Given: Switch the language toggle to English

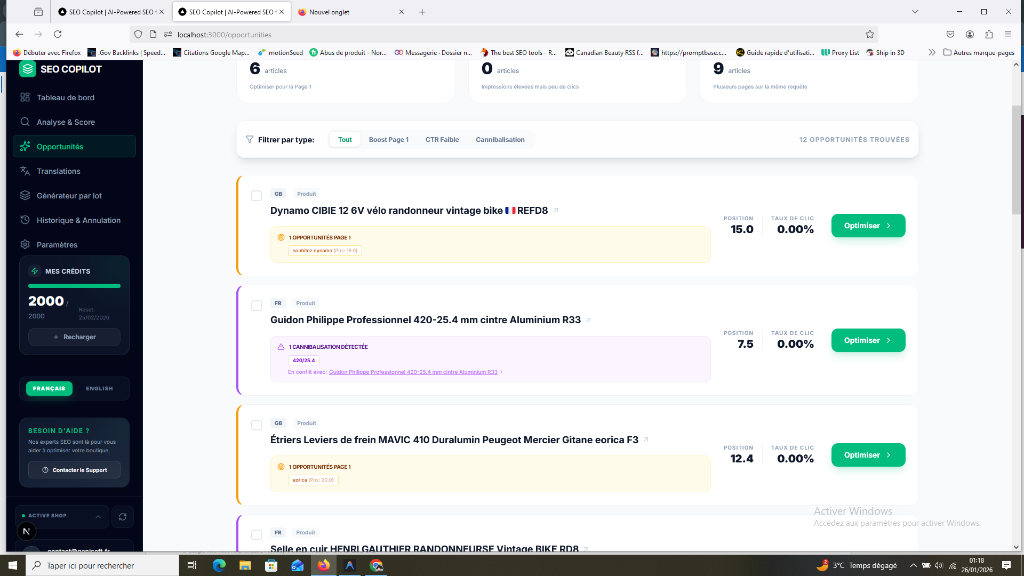Looking at the screenshot, I should (x=99, y=388).
